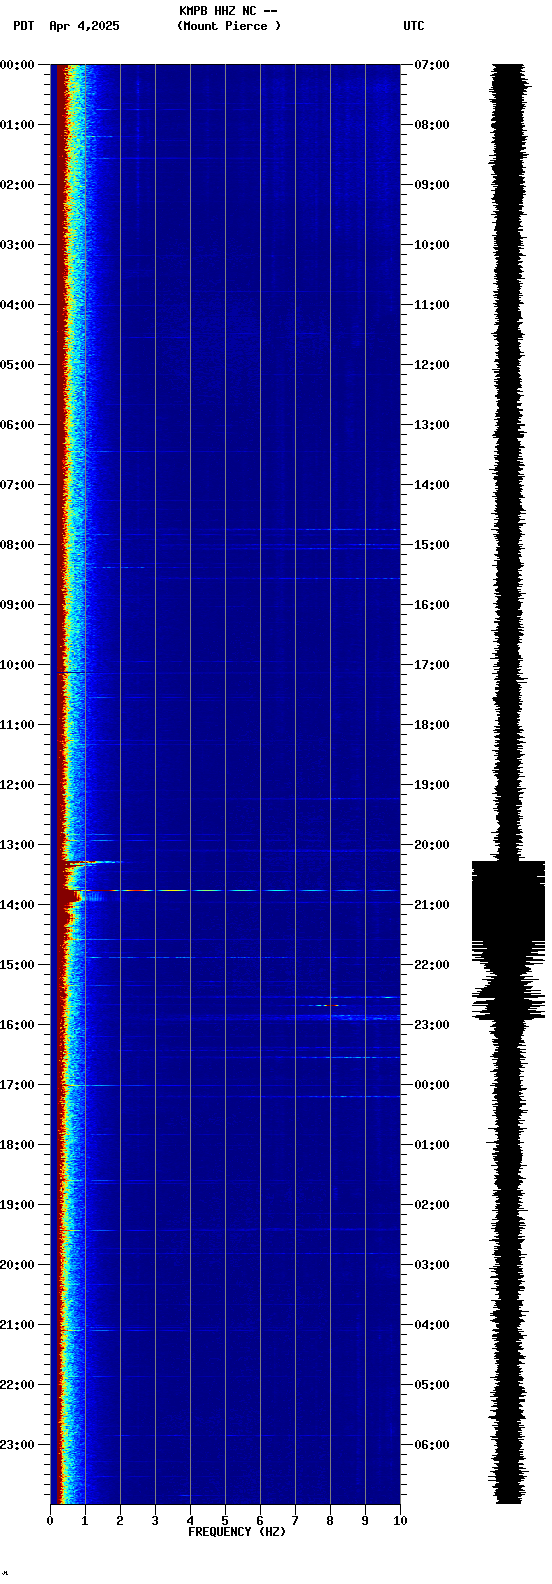552x1584 pixels.
Task: Click the 03:00 PDT time label
Action: coord(18,245)
